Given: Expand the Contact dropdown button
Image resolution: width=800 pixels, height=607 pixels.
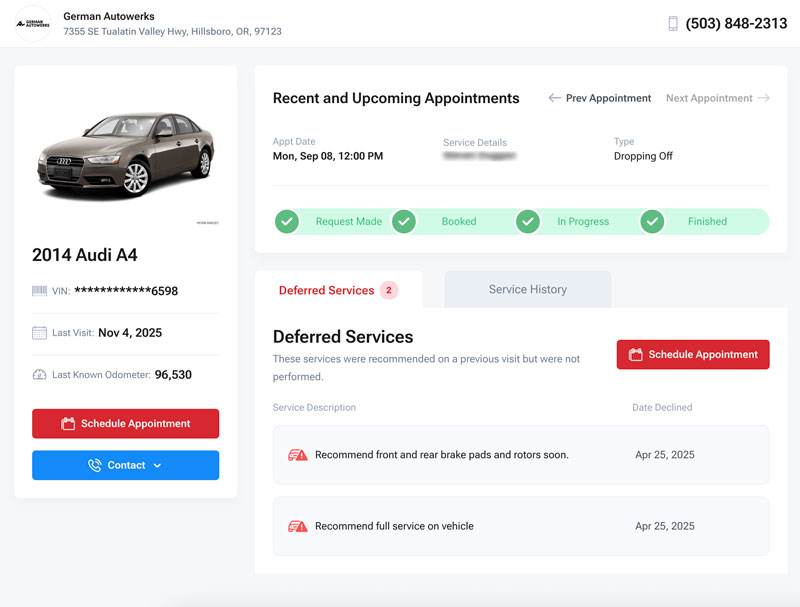Looking at the screenshot, I should click(x=125, y=465).
